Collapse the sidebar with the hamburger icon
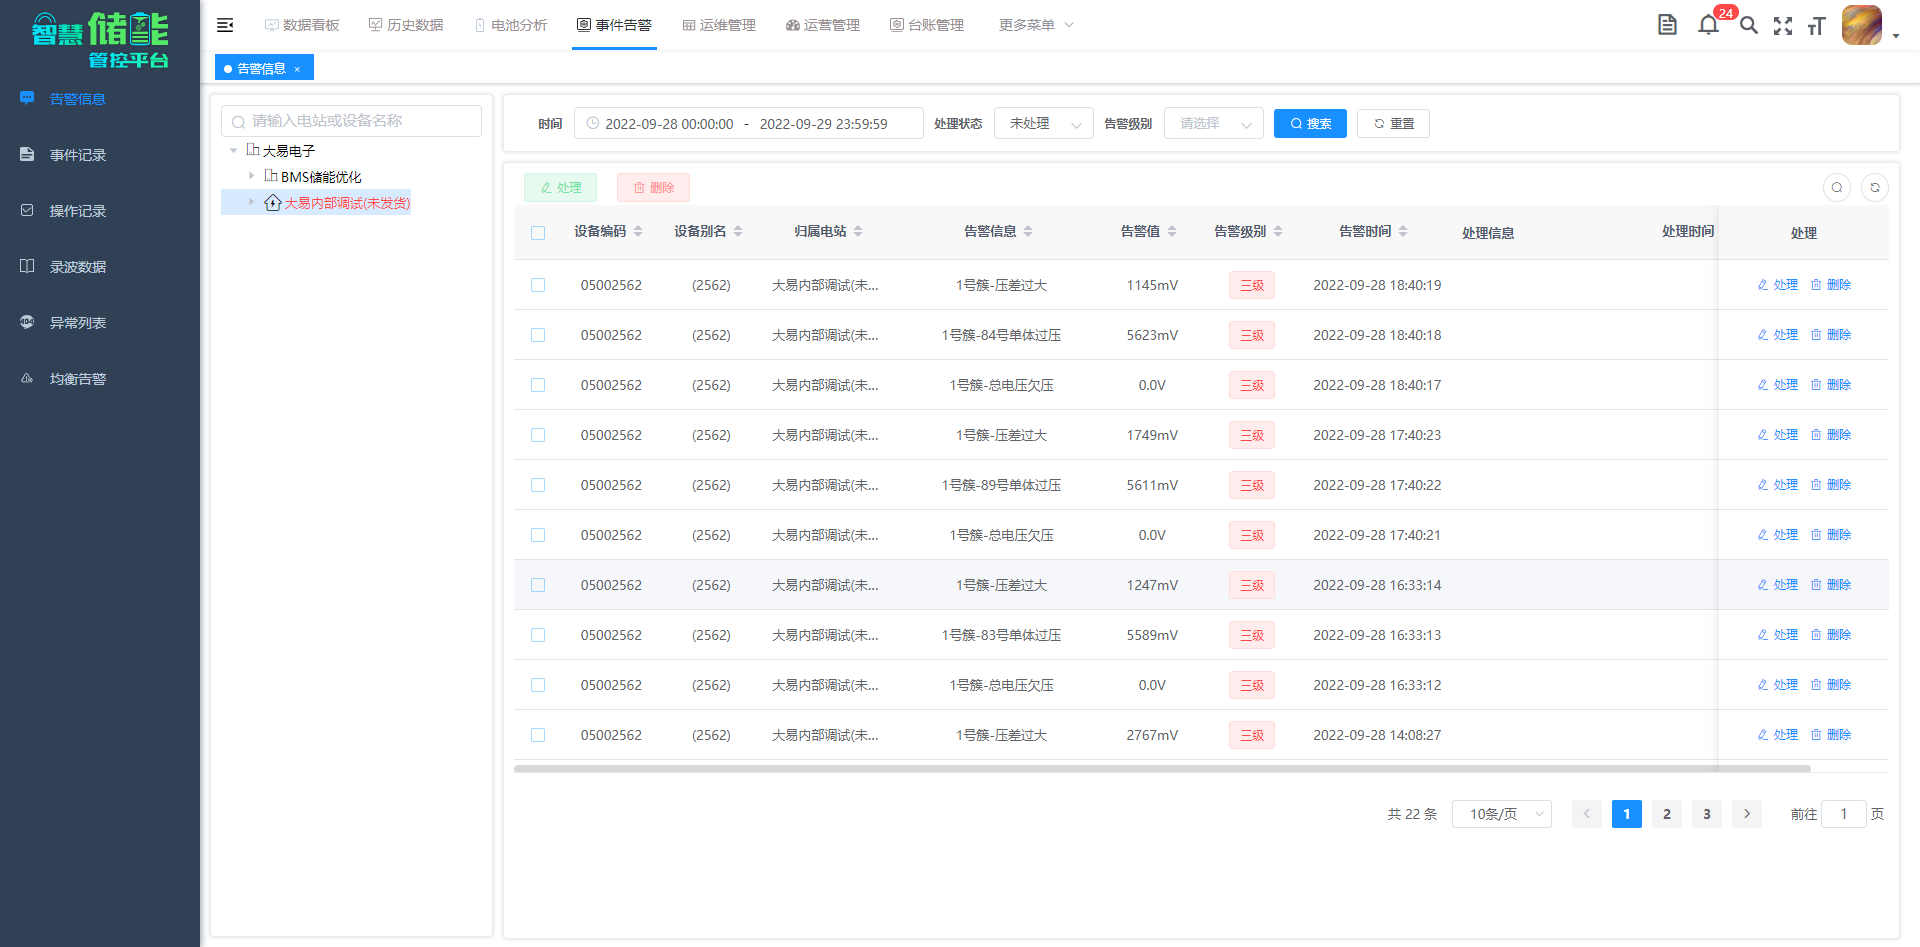Screen dimensions: 1920x947 (x=225, y=25)
